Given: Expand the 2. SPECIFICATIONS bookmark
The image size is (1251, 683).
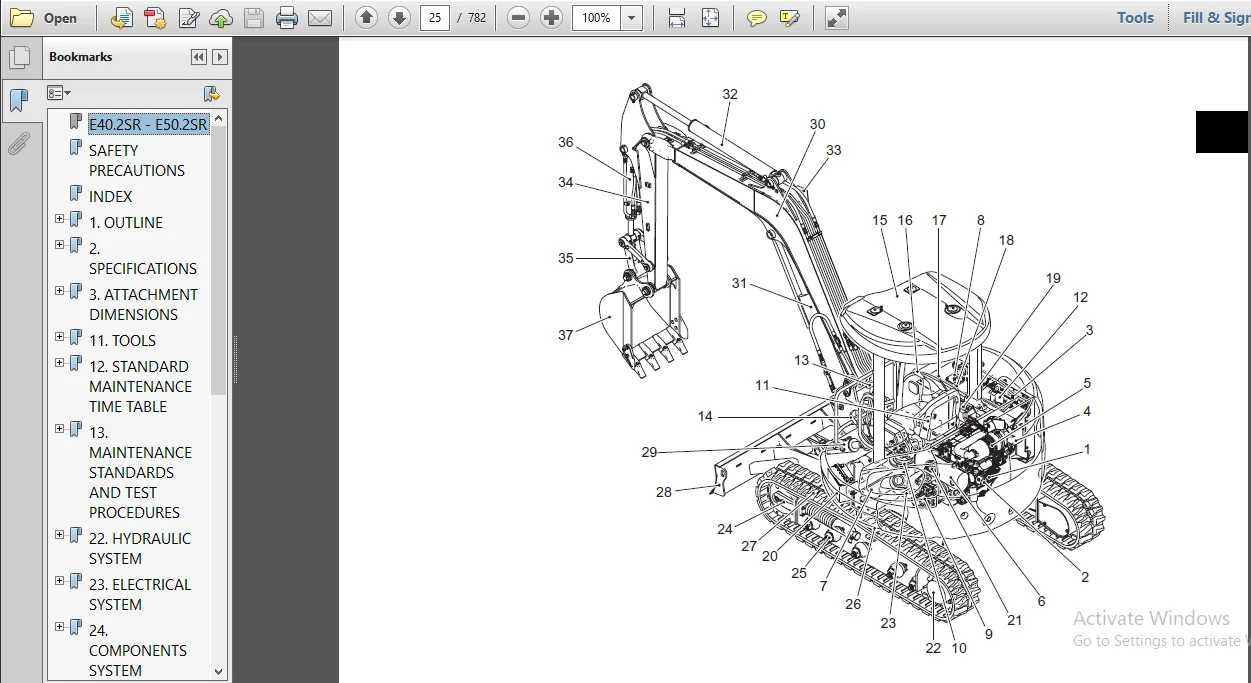Looking at the screenshot, I should (x=59, y=245).
